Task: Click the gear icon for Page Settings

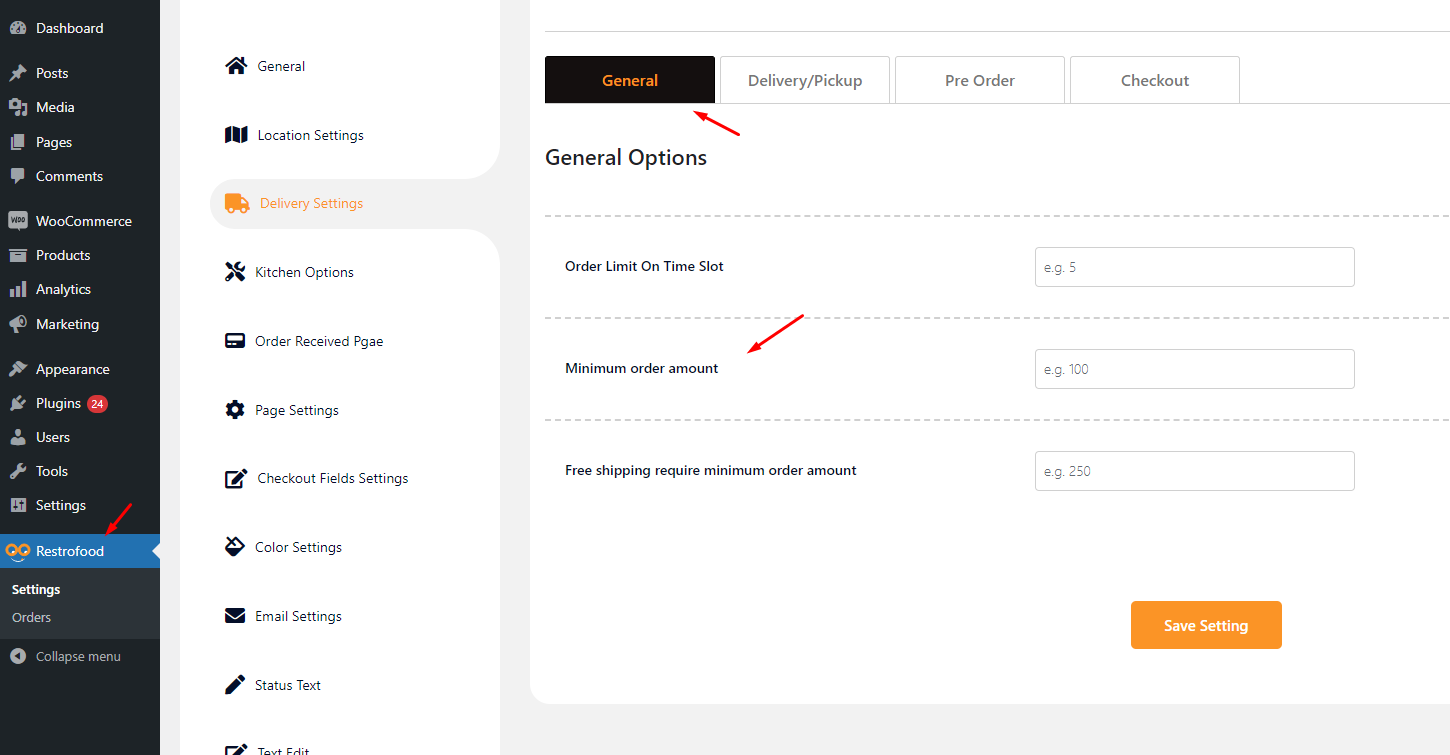Action: point(235,410)
